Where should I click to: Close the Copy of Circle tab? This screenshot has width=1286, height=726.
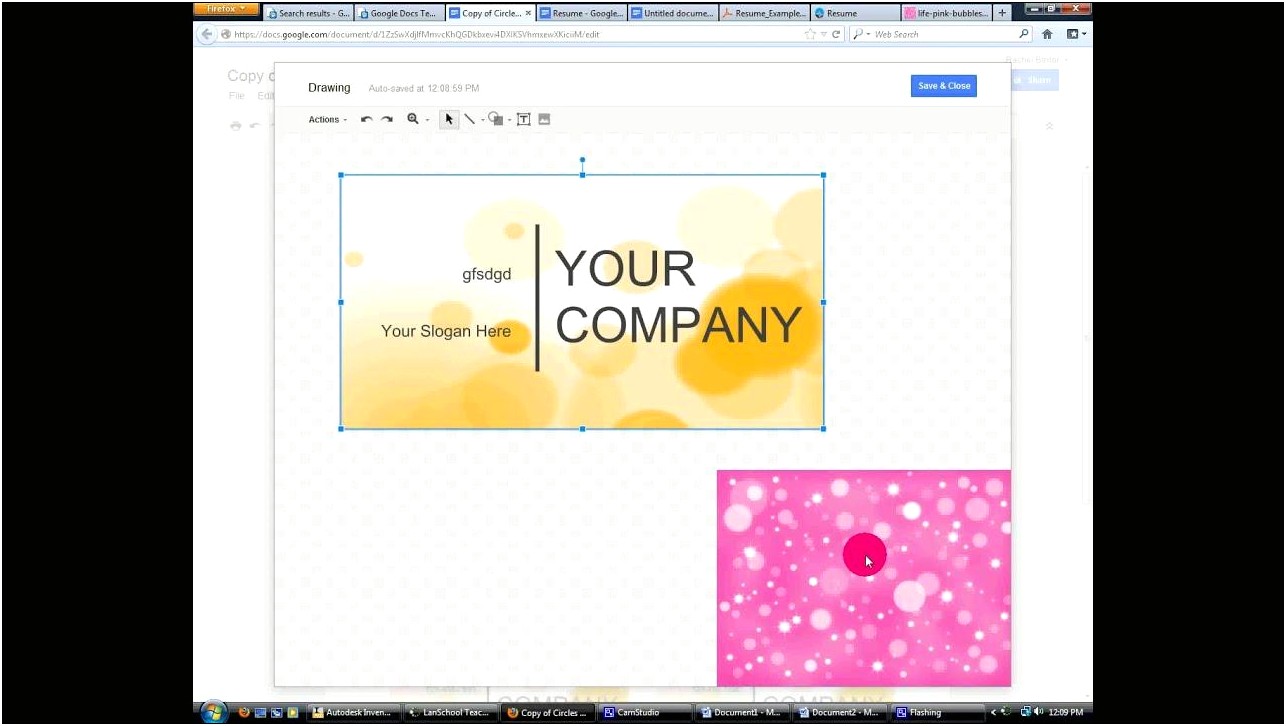[x=528, y=13]
